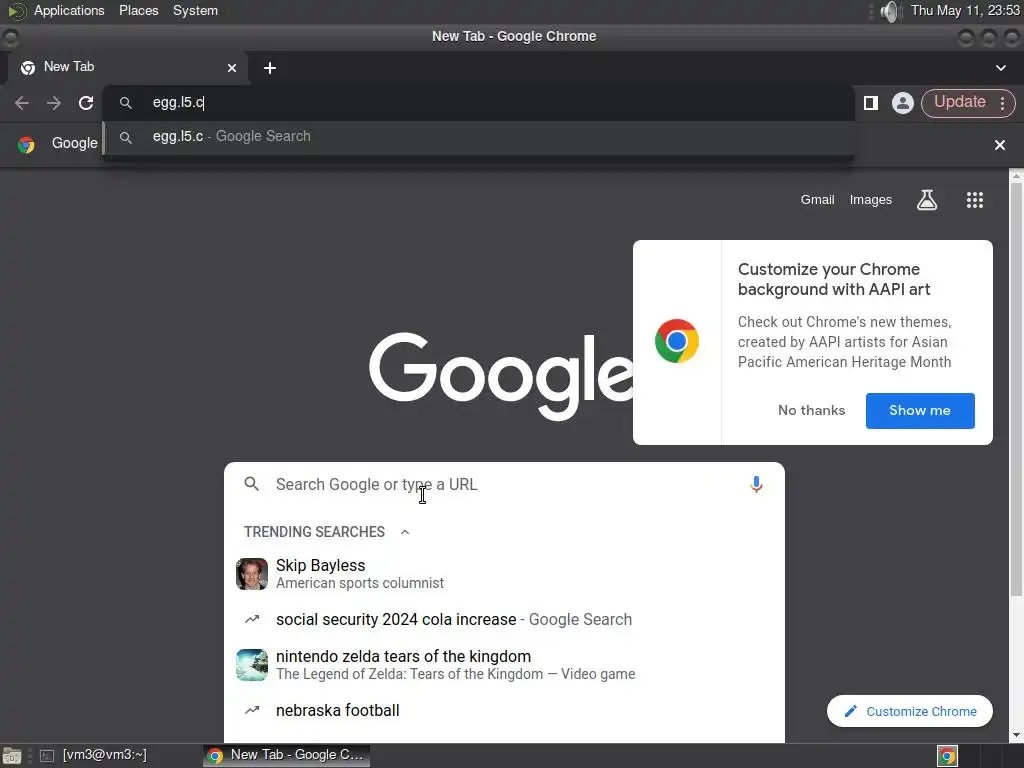Image resolution: width=1024 pixels, height=768 pixels.
Task: Select the New Tab - Google Chrome taskbar item
Action: (286, 755)
